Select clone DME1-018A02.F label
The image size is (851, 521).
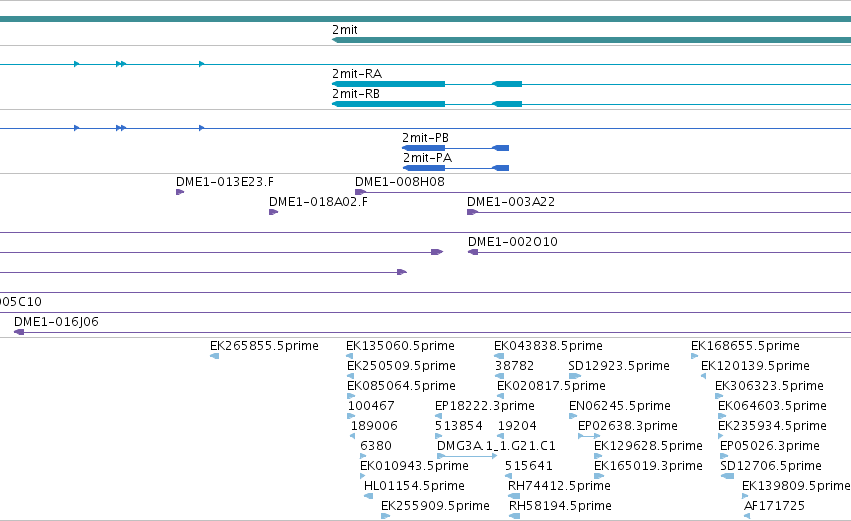[318, 202]
